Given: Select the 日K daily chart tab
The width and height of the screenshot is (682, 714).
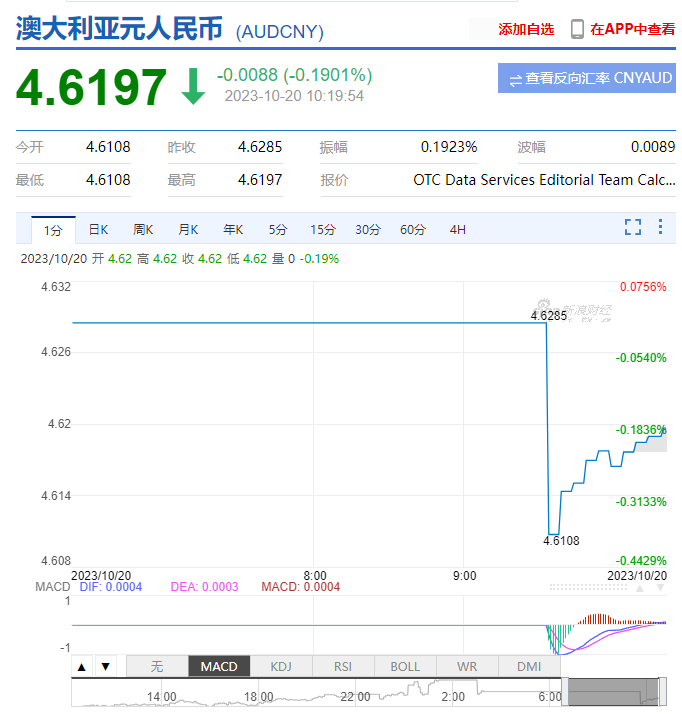Looking at the screenshot, I should pos(98,230).
